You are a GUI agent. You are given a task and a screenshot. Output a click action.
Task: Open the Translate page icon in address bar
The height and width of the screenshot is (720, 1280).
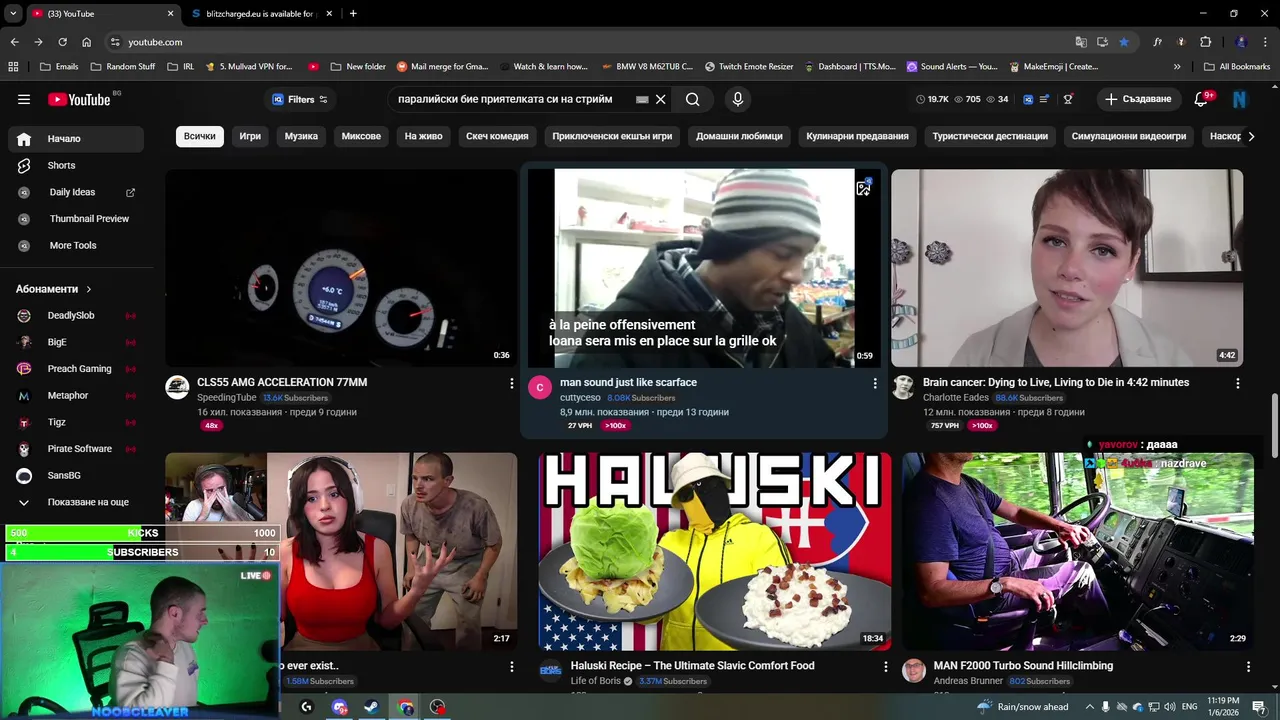click(1081, 42)
